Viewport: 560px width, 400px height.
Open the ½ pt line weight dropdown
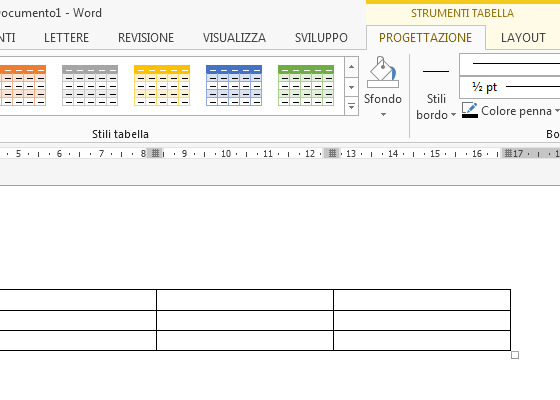coord(510,87)
